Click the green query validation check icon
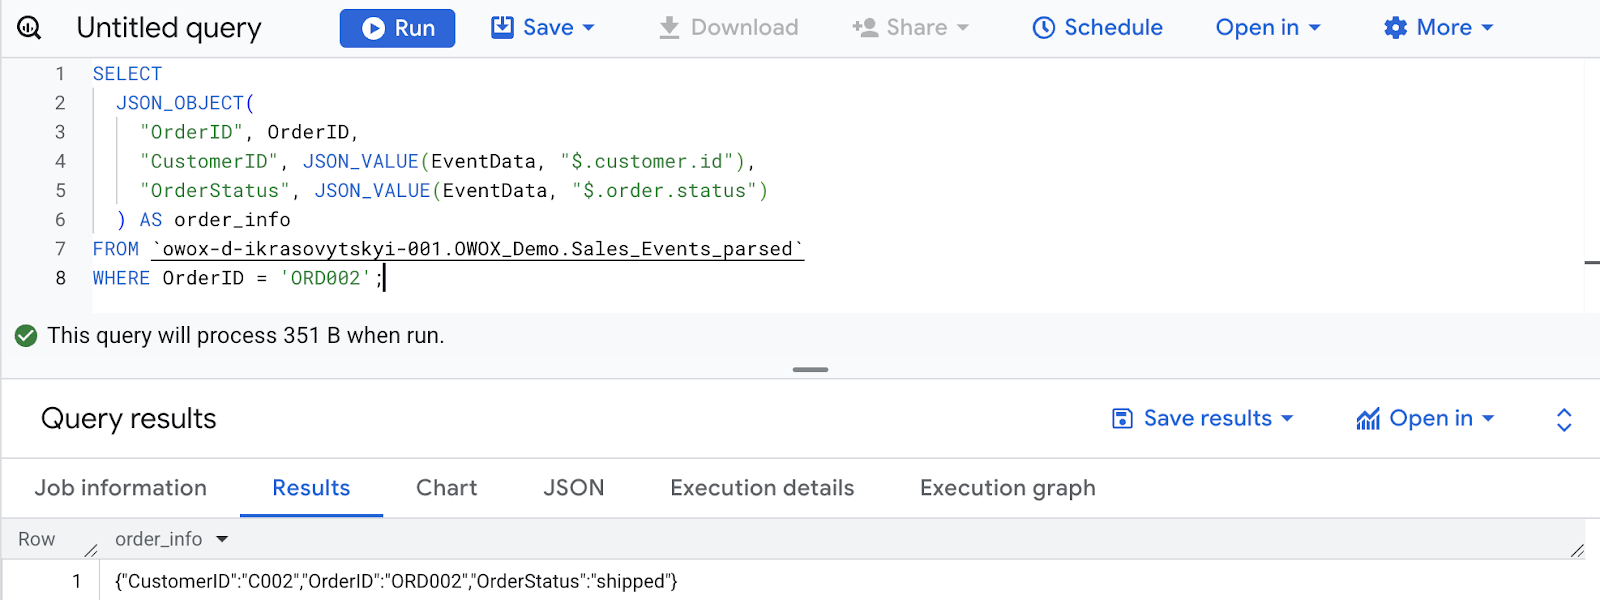Screen dimensions: 1600x600 pos(26,336)
